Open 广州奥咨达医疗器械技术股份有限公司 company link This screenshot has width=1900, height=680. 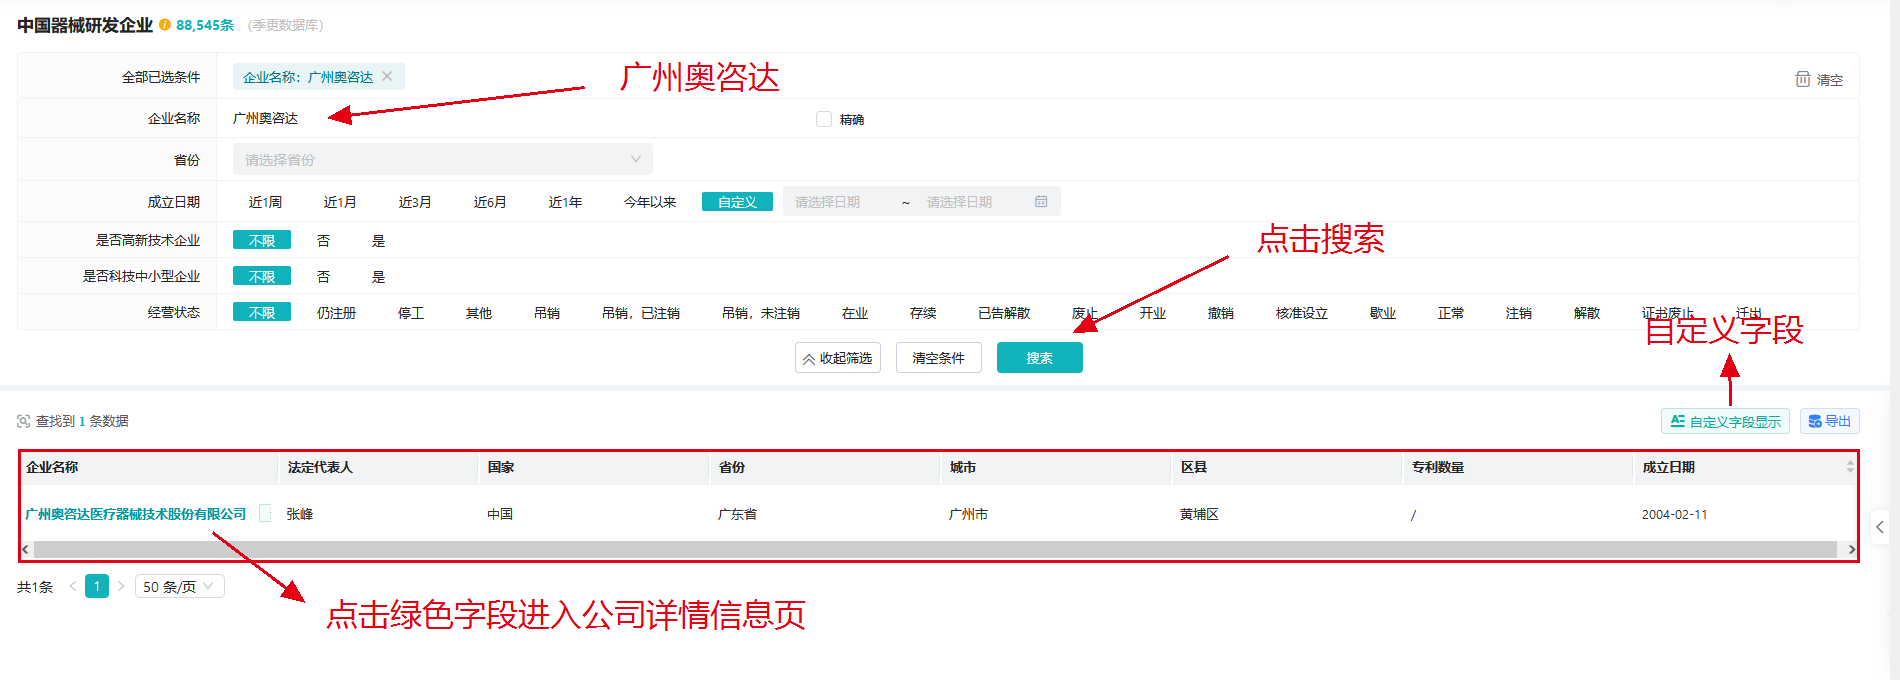pyautogui.click(x=136, y=514)
